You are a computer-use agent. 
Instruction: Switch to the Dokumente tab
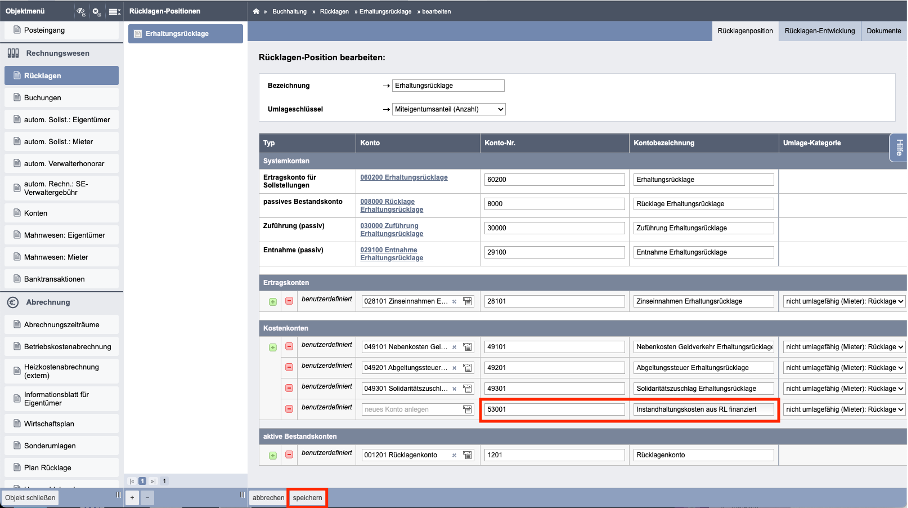tap(884, 31)
